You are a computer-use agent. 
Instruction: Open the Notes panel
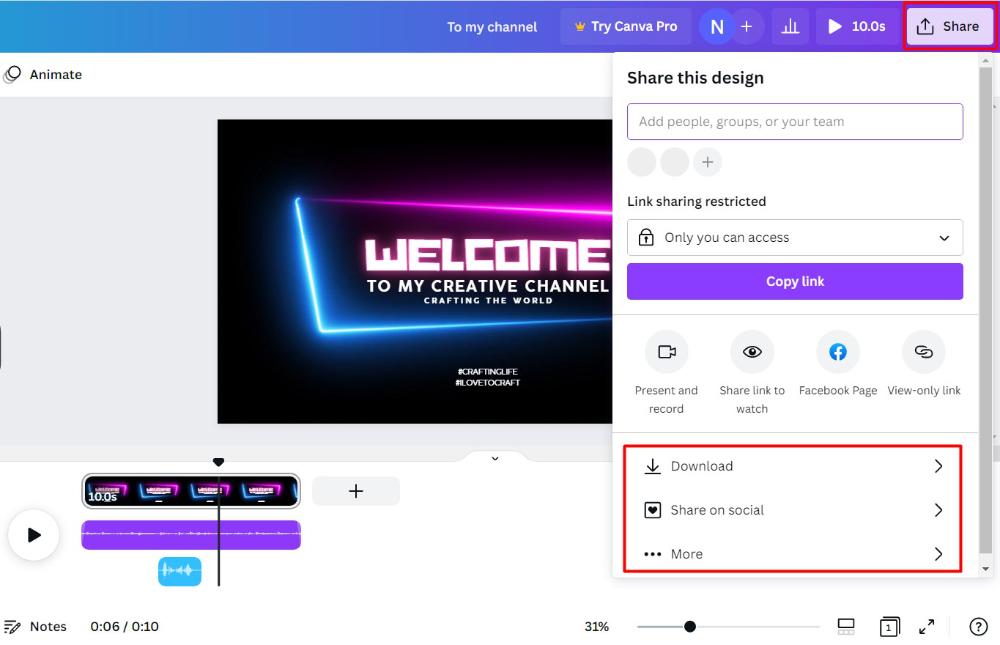pos(35,626)
